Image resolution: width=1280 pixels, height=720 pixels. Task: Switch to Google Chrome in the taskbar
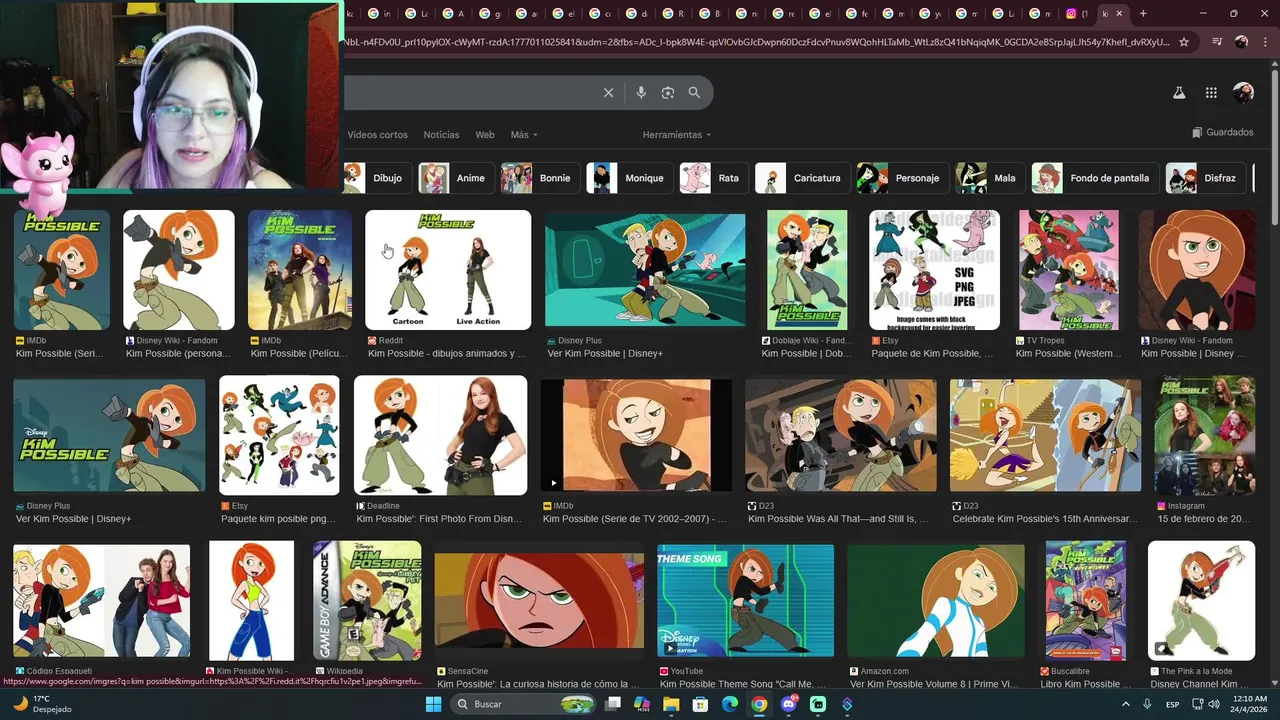point(759,704)
